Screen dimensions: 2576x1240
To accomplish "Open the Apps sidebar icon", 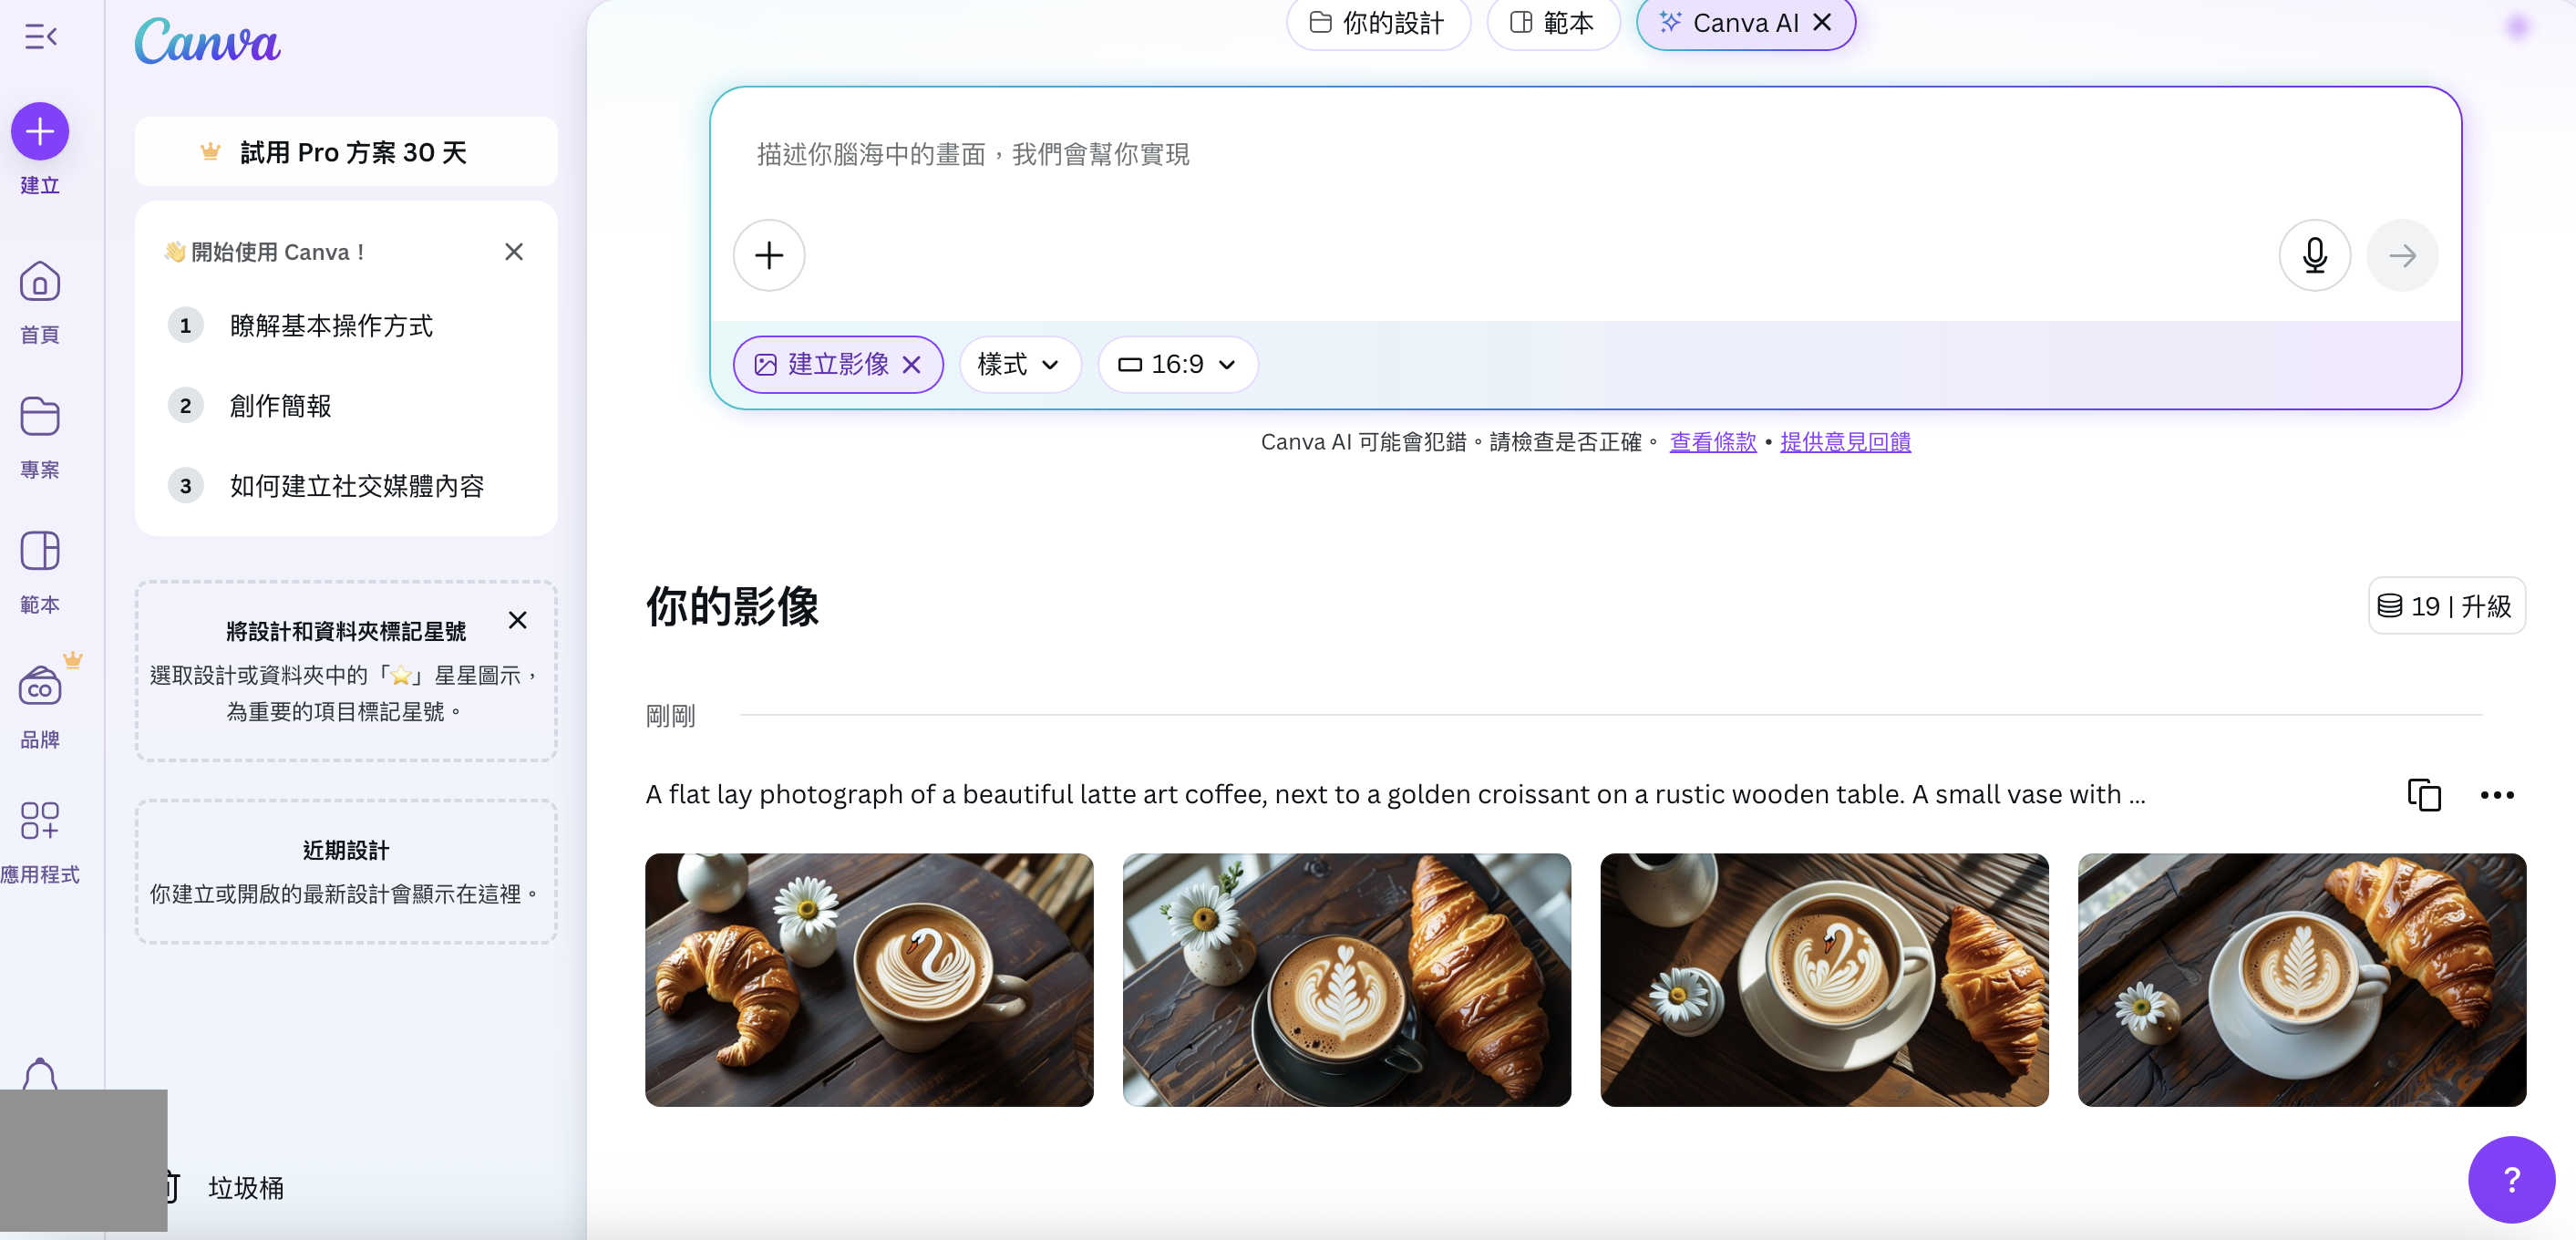I will 40,820.
